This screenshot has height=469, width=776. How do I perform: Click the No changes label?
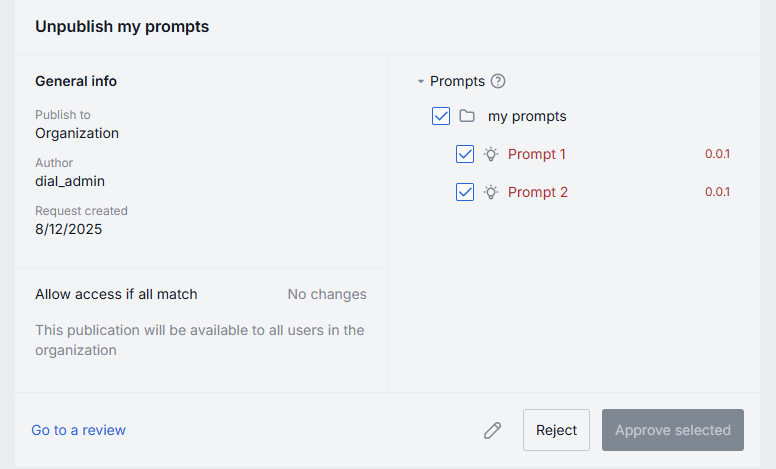coord(327,294)
